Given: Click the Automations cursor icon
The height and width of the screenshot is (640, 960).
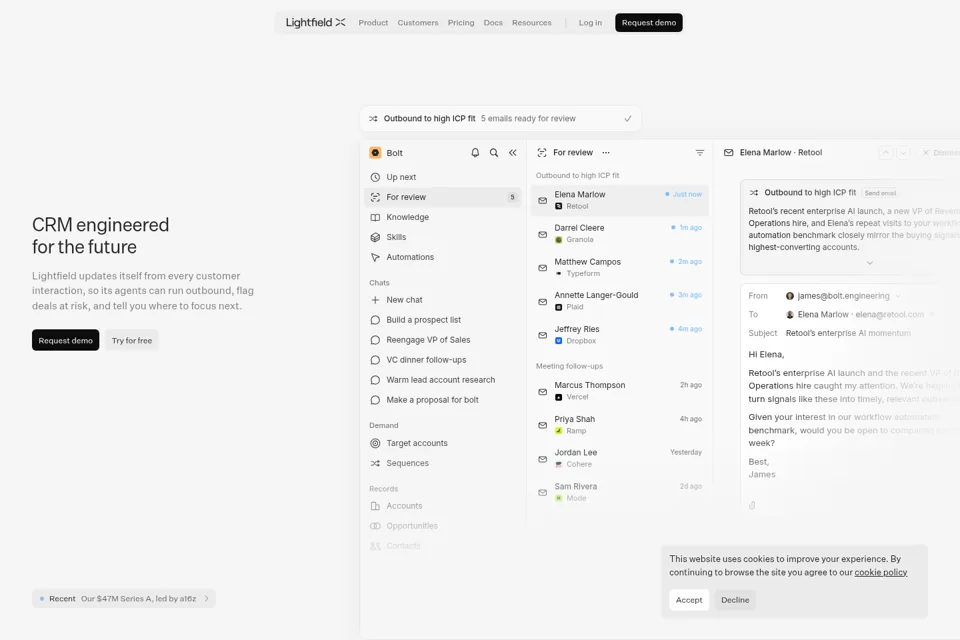Looking at the screenshot, I should pyautogui.click(x=375, y=257).
